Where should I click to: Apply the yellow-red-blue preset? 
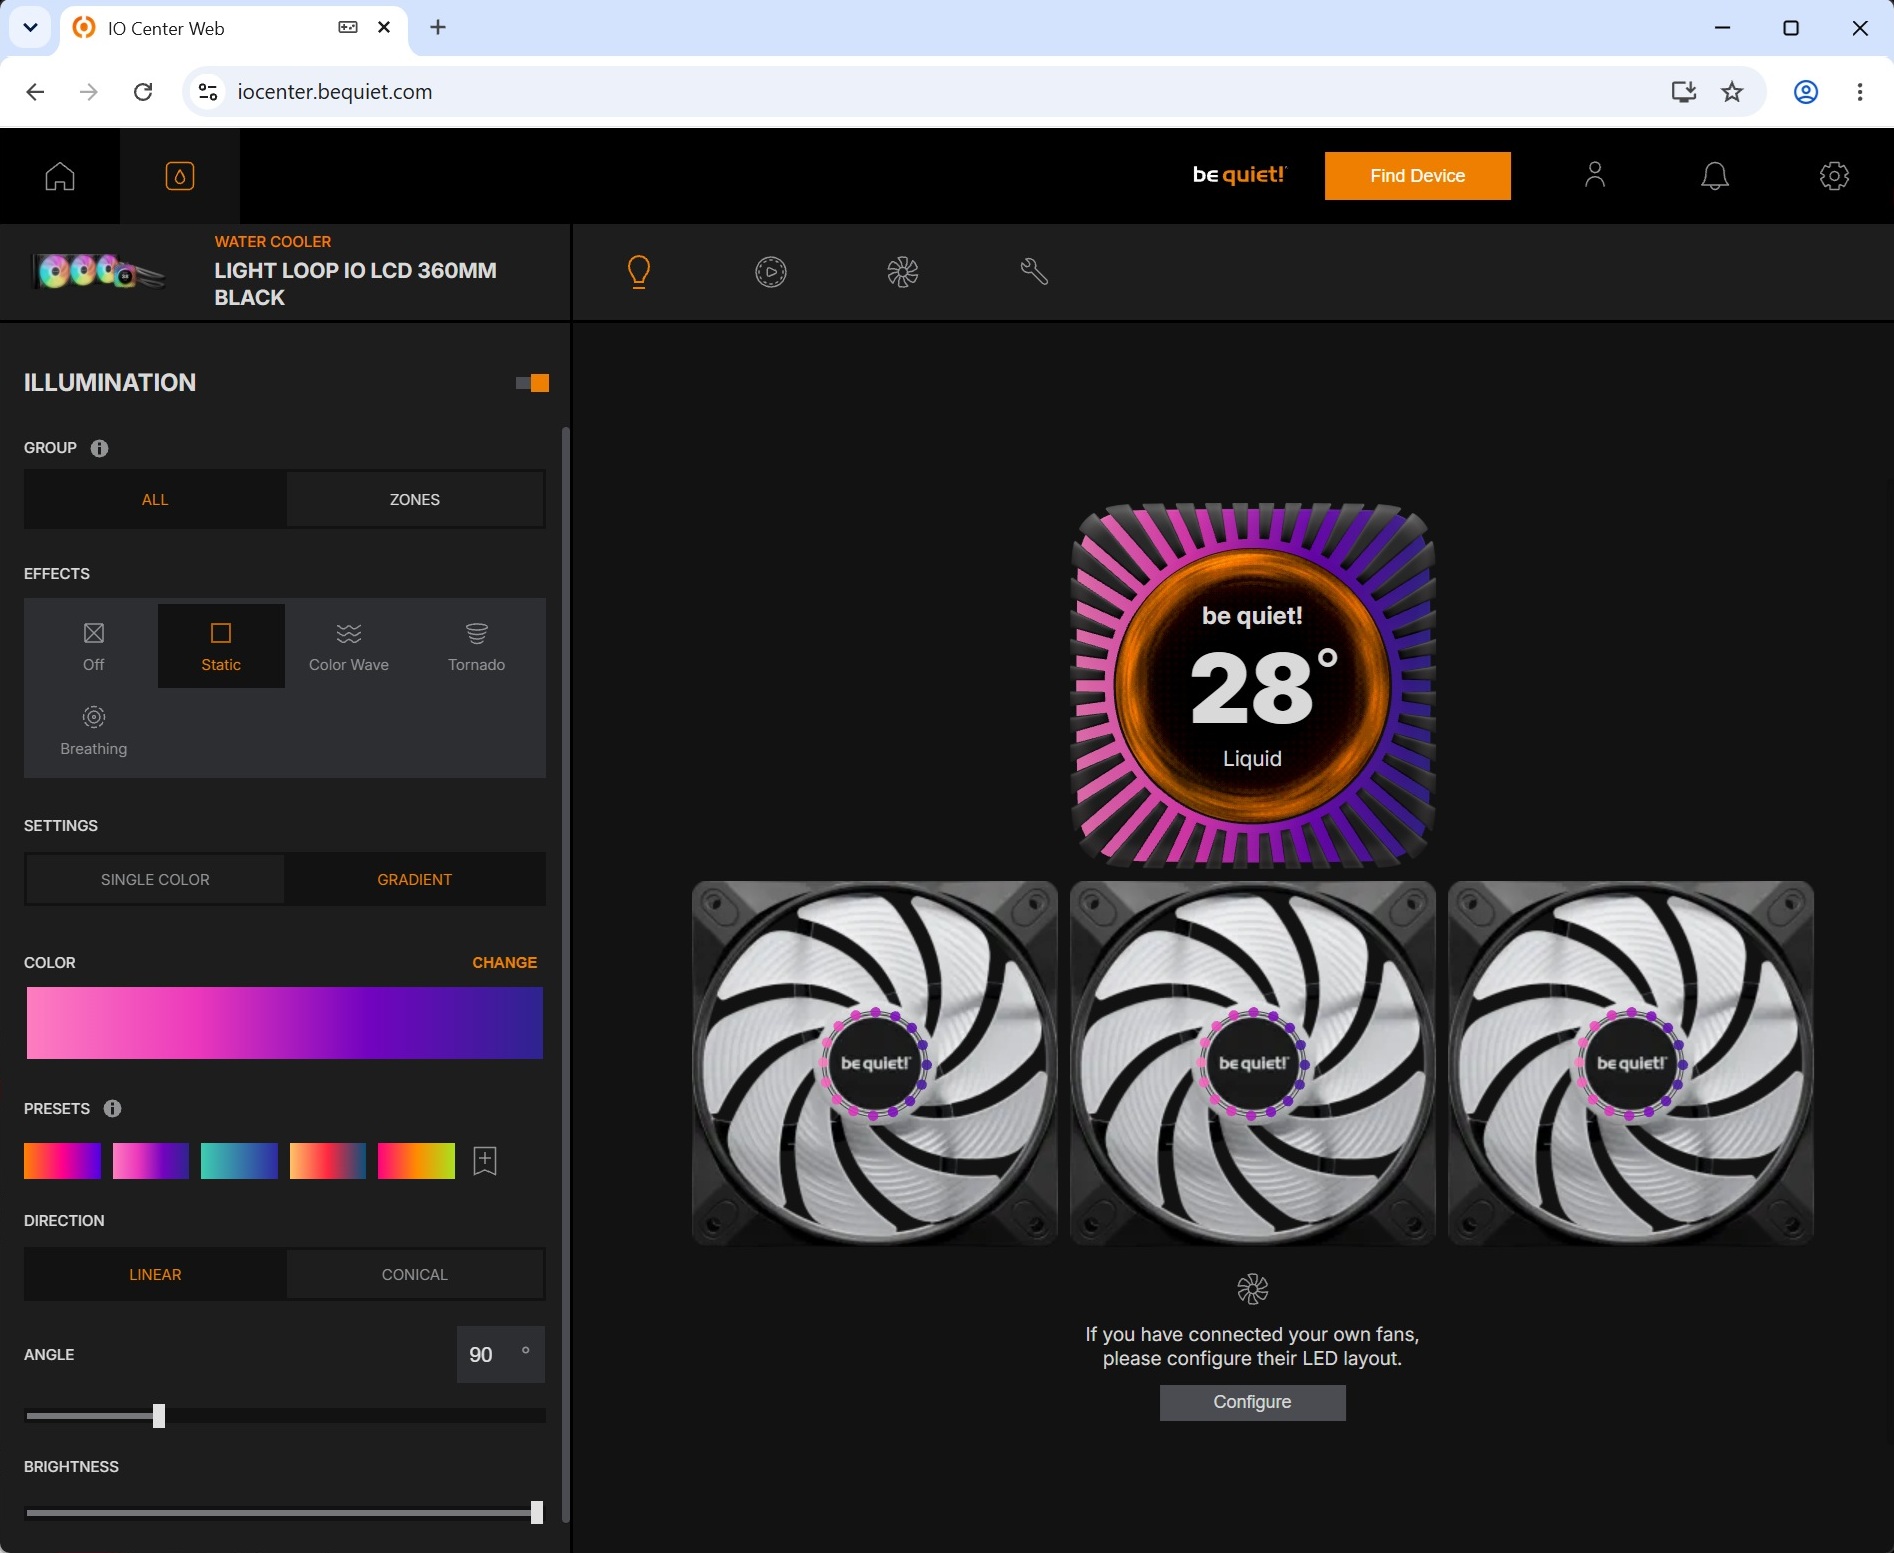click(x=328, y=1161)
